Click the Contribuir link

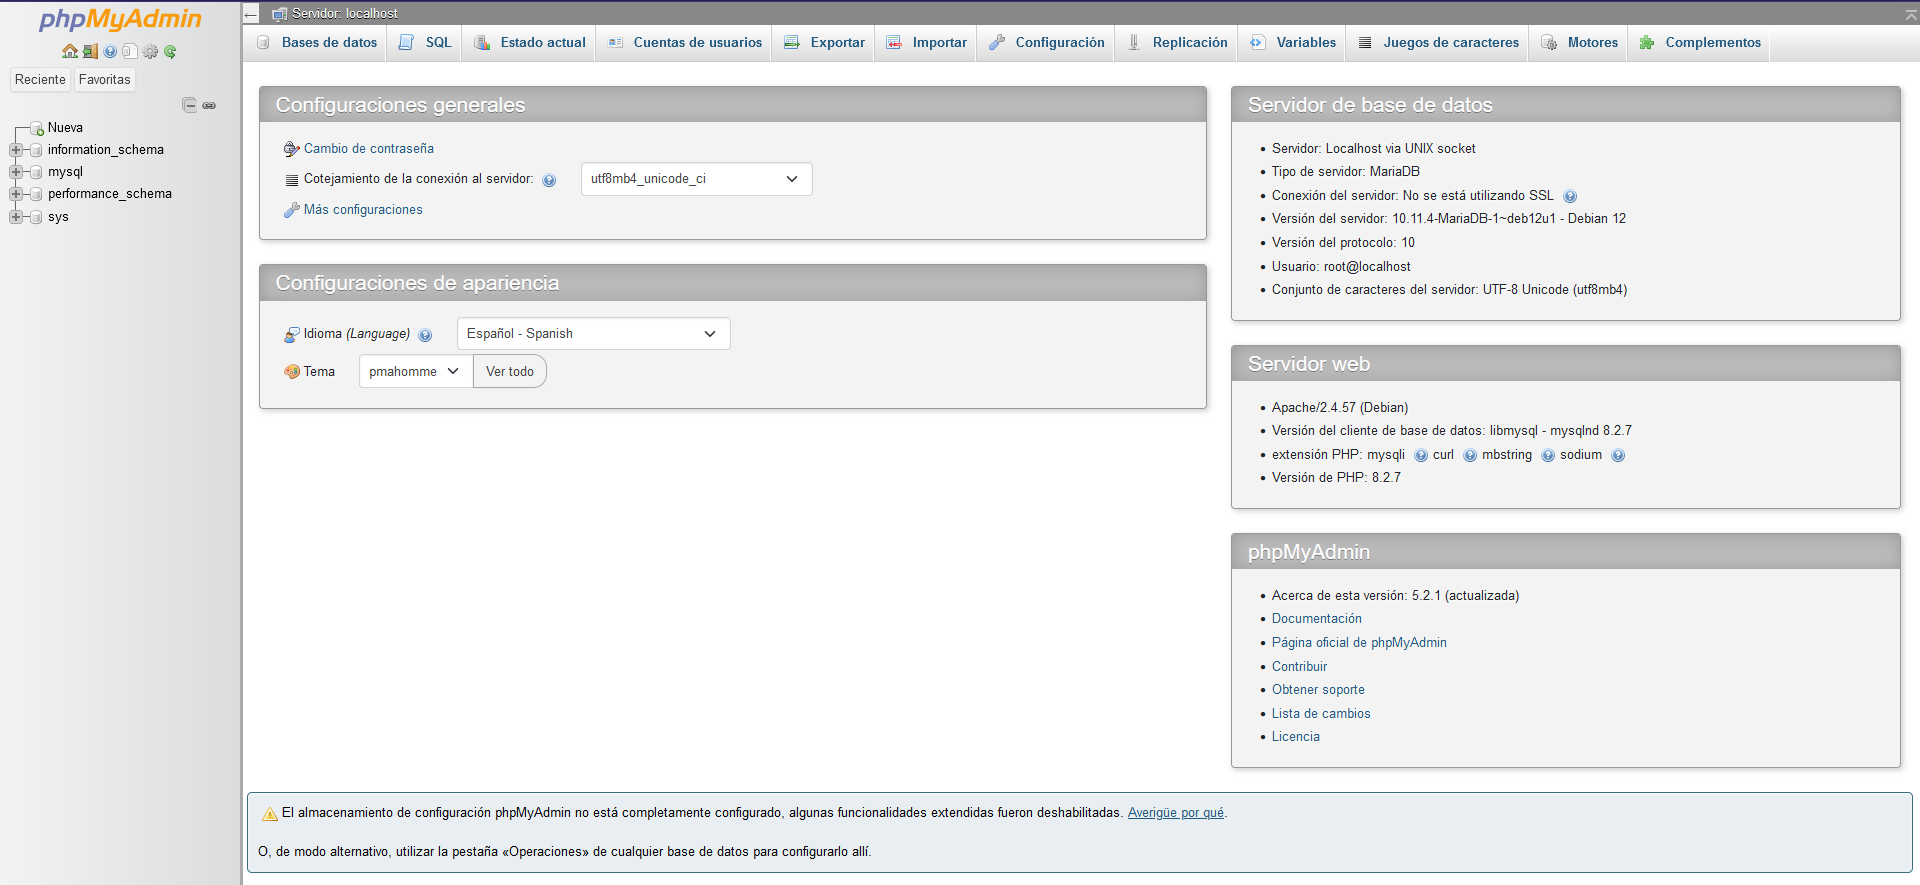coord(1300,667)
